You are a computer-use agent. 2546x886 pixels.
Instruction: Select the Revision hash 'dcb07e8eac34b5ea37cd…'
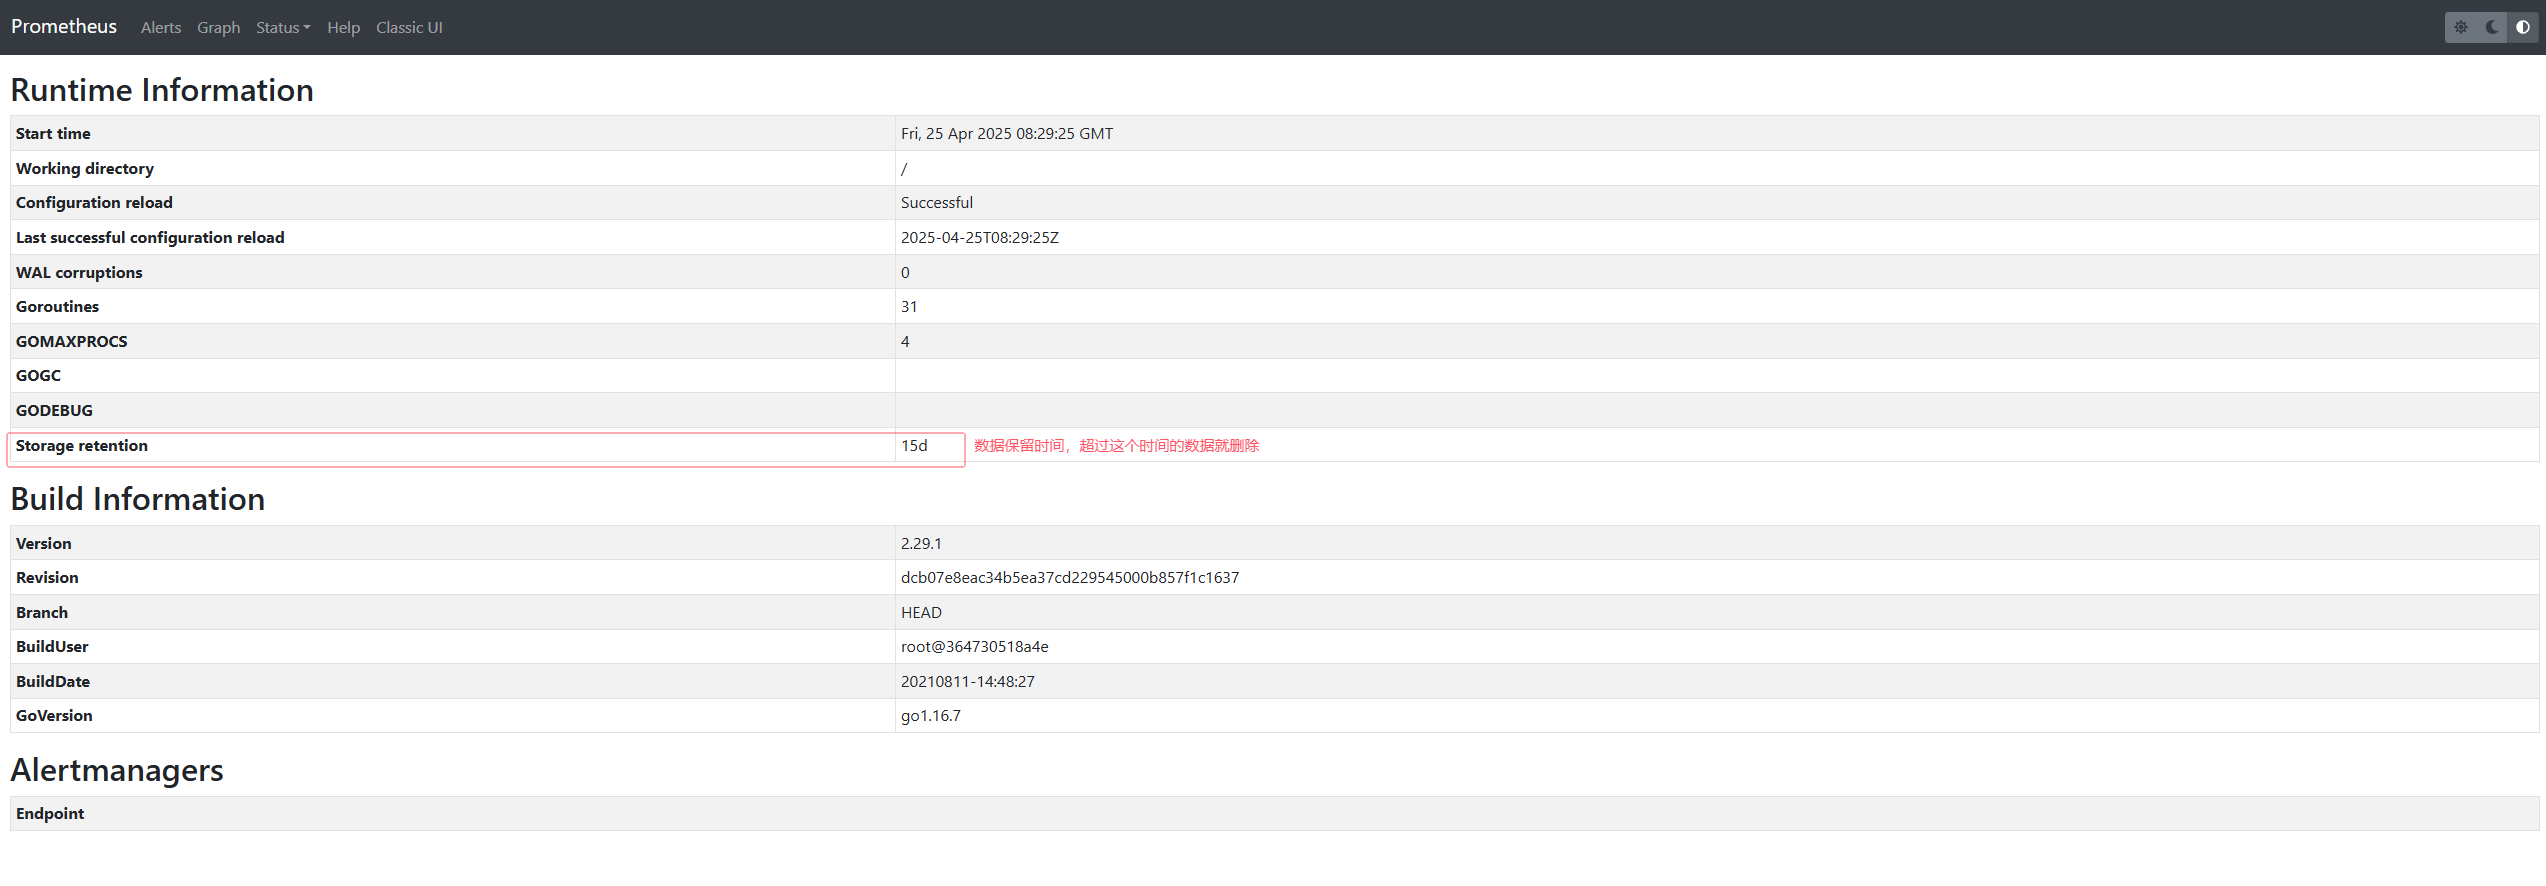(1070, 578)
